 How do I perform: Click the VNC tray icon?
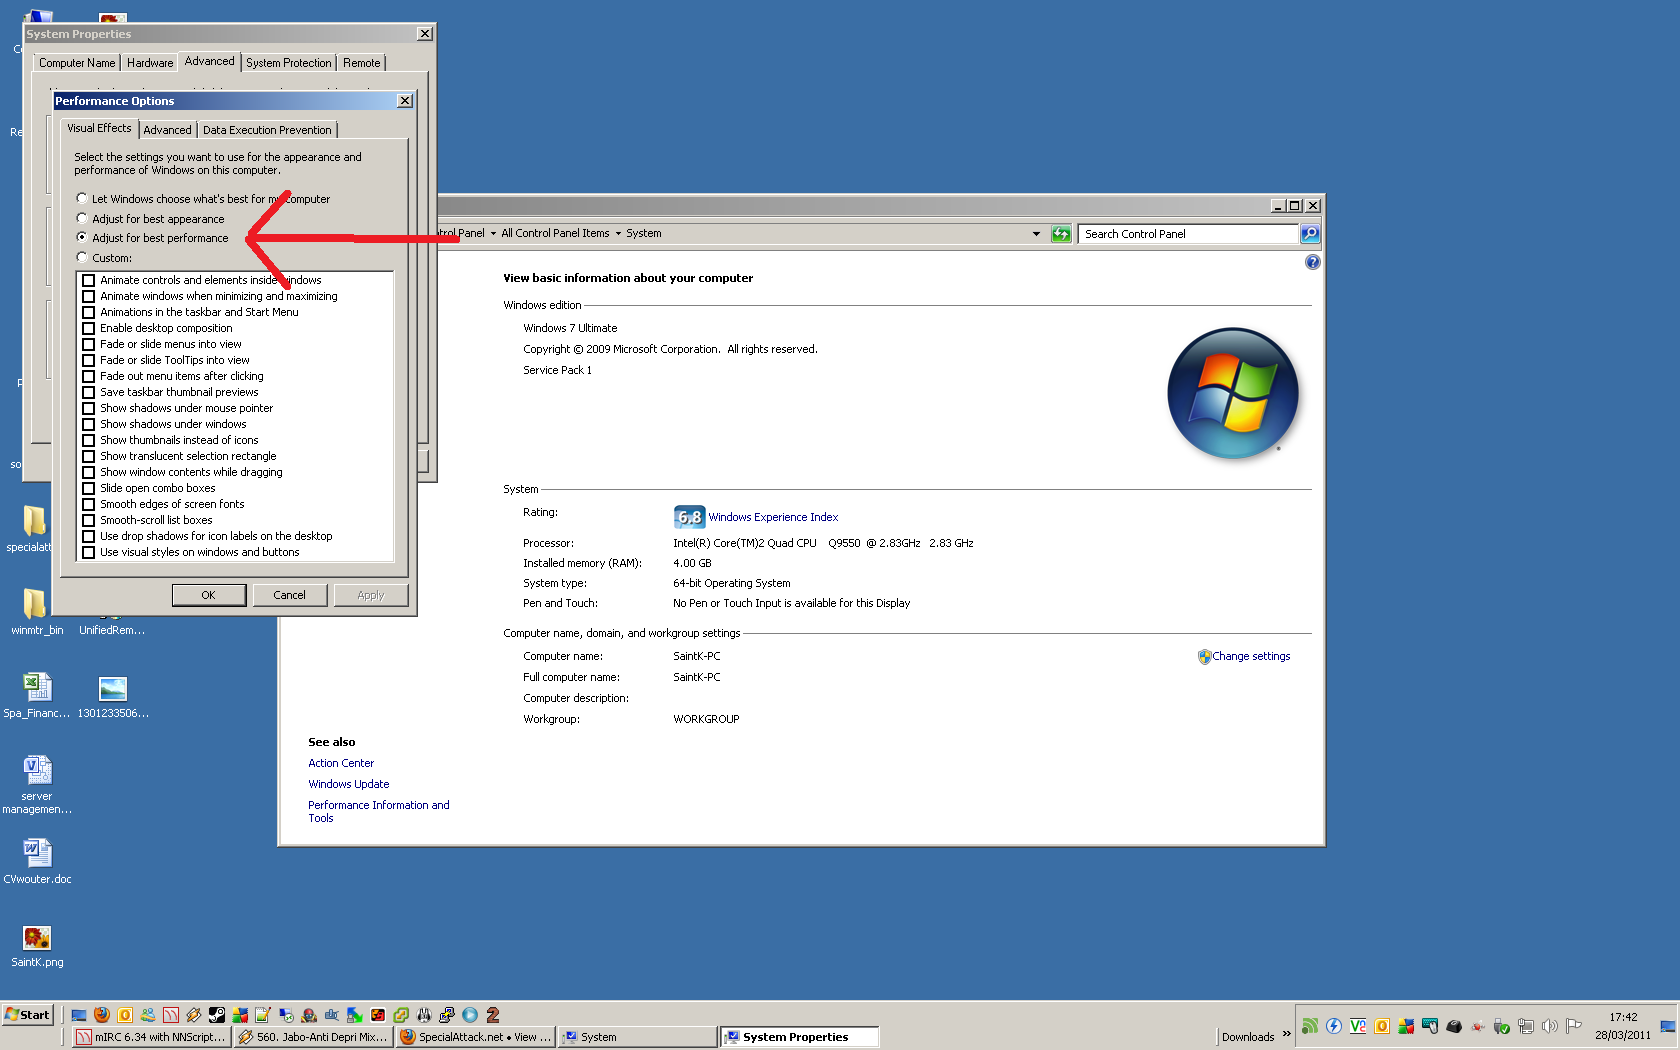(x=1358, y=1026)
